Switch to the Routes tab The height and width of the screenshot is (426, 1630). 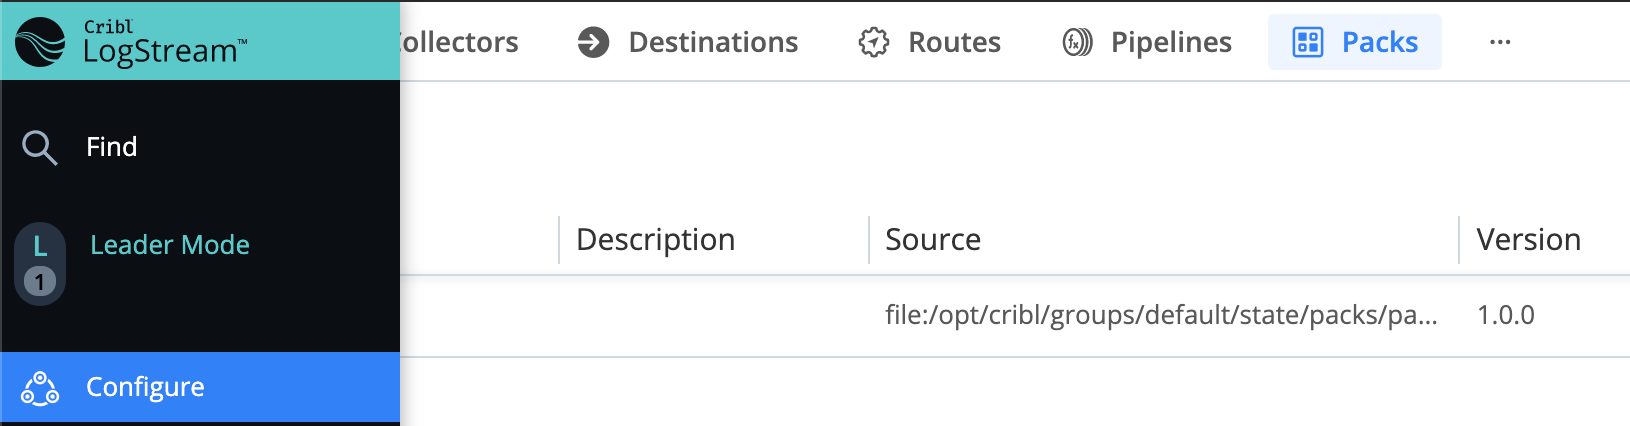pyautogui.click(x=930, y=42)
